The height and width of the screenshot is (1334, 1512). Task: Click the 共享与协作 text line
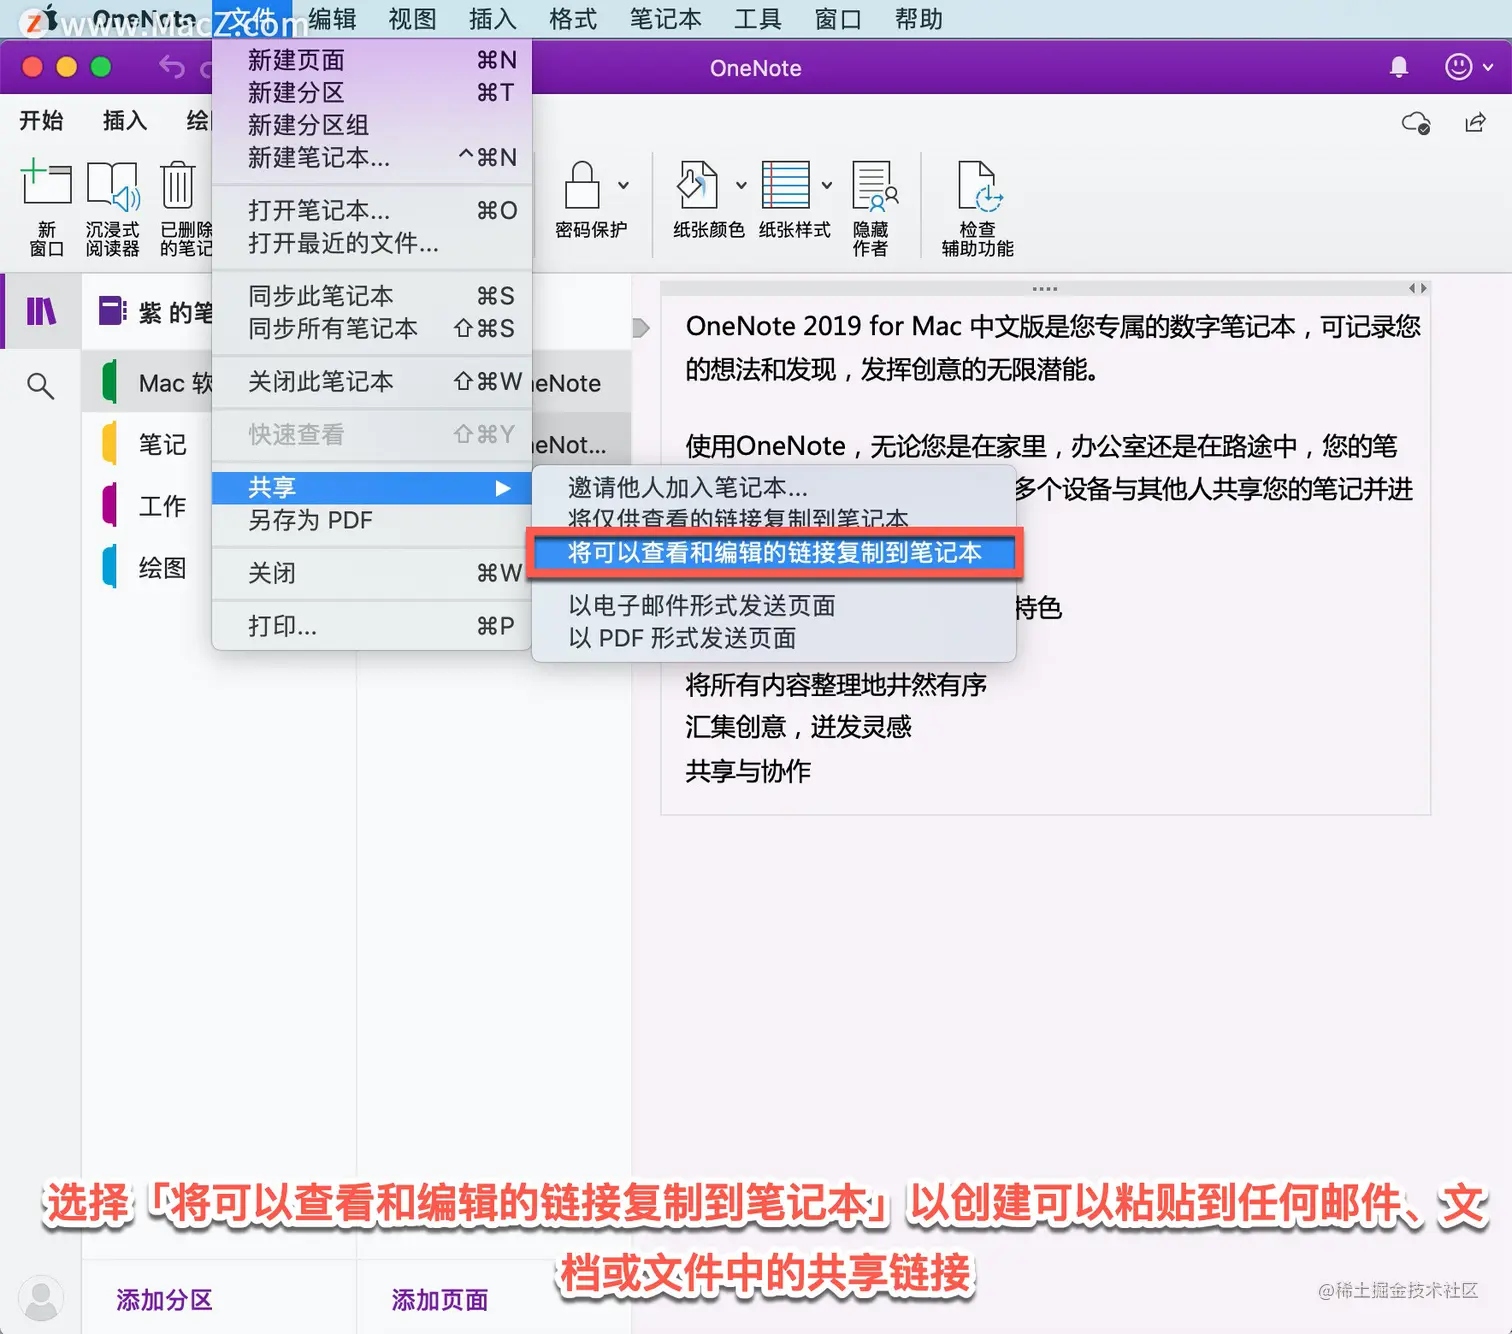[748, 771]
